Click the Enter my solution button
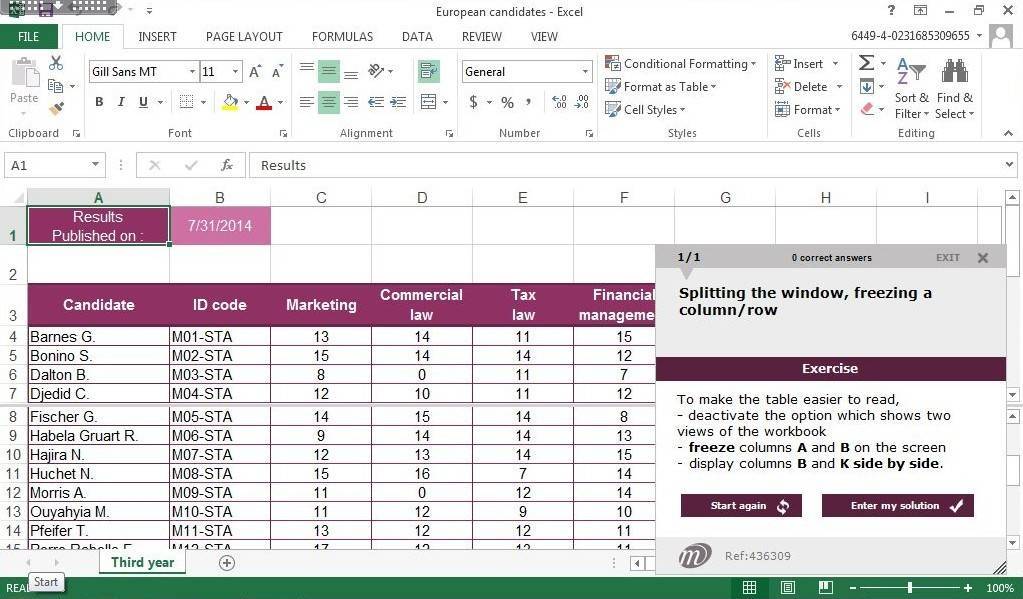 click(897, 505)
